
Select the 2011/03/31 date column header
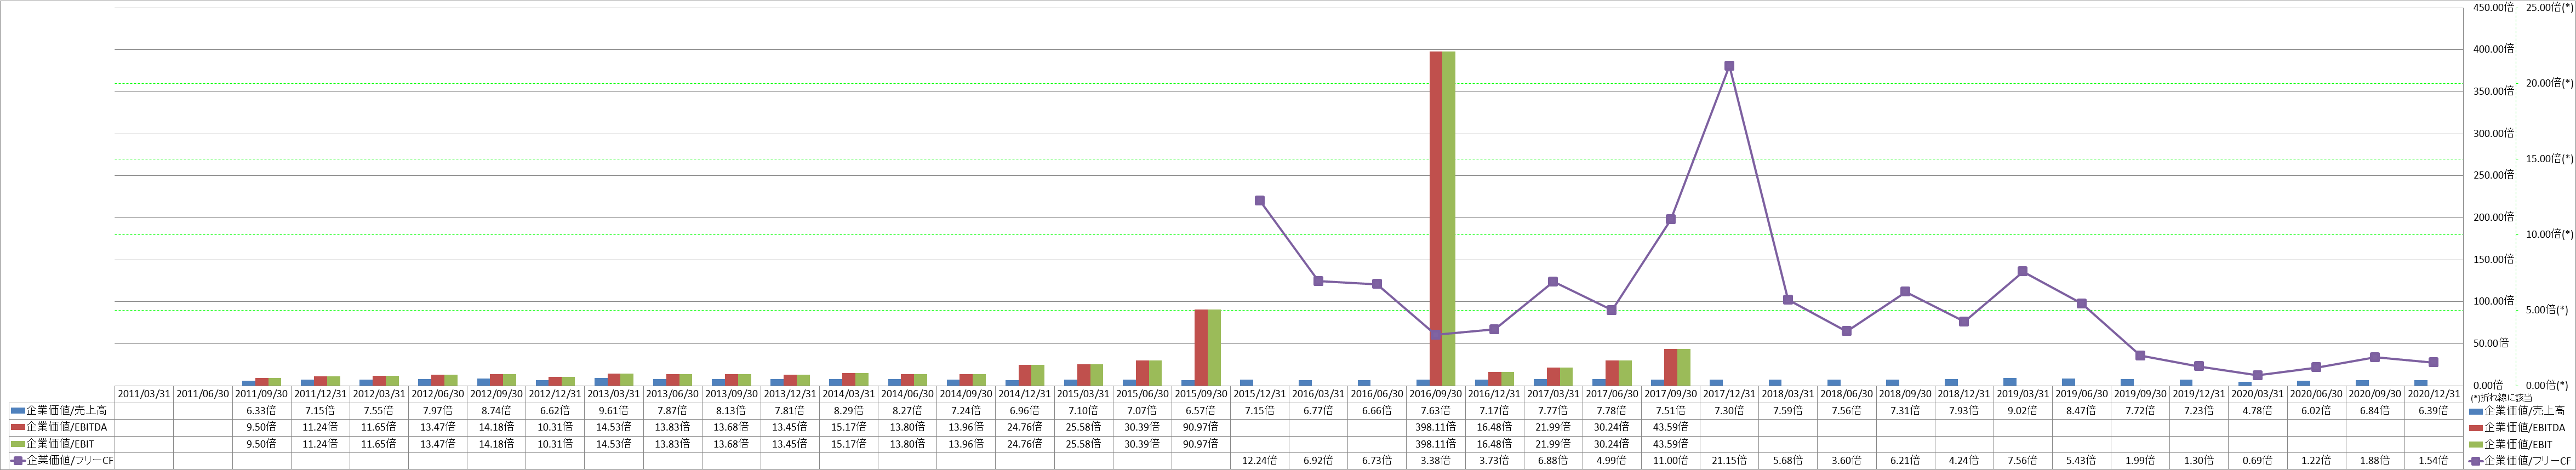coord(145,394)
